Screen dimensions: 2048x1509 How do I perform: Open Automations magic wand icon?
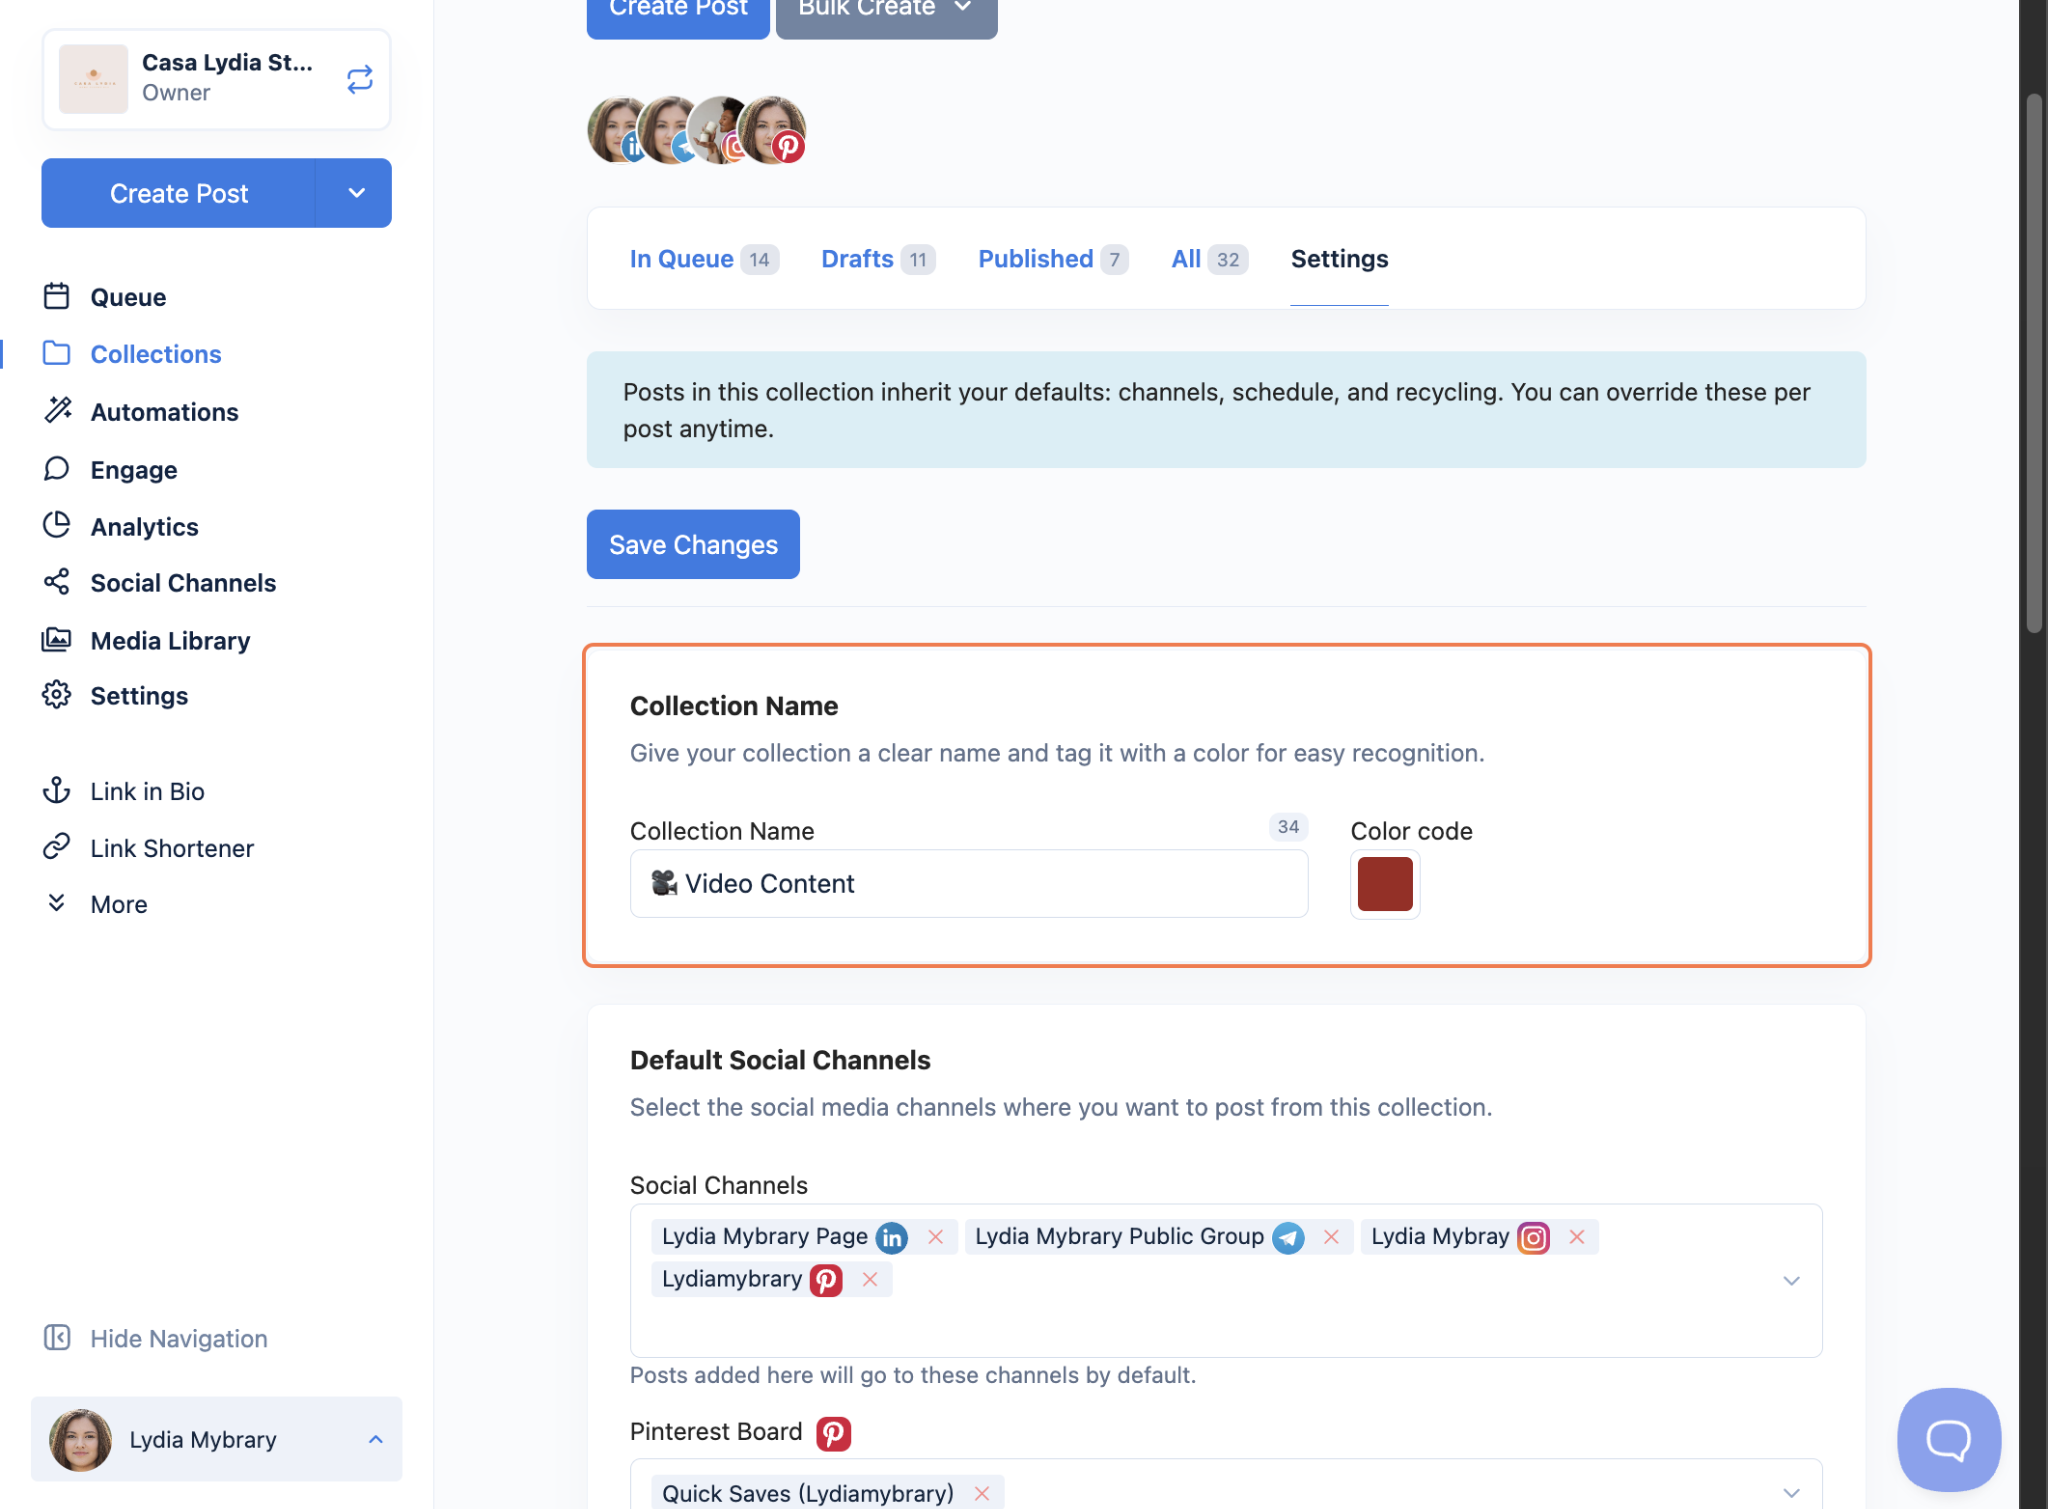coord(57,410)
